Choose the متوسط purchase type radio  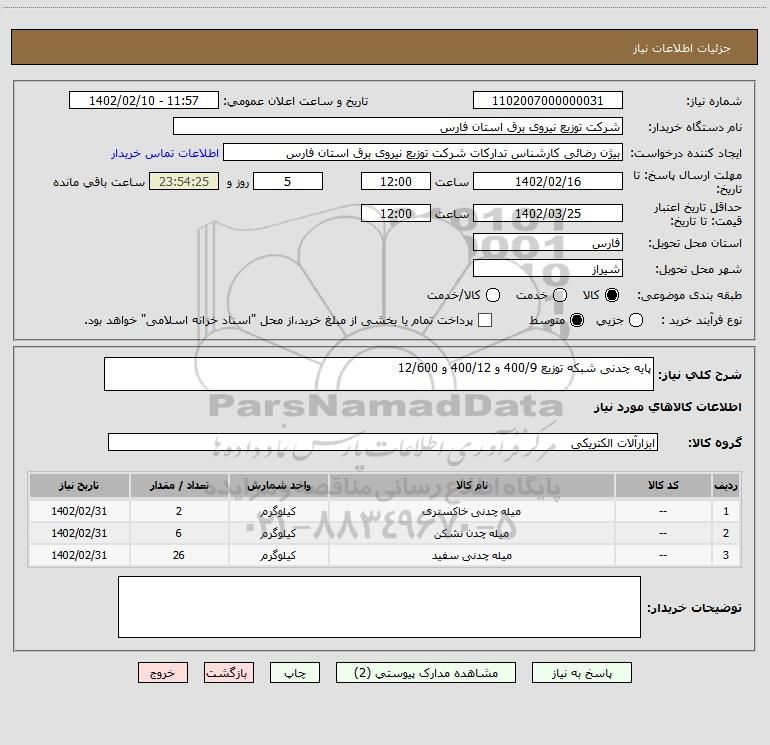(x=577, y=320)
